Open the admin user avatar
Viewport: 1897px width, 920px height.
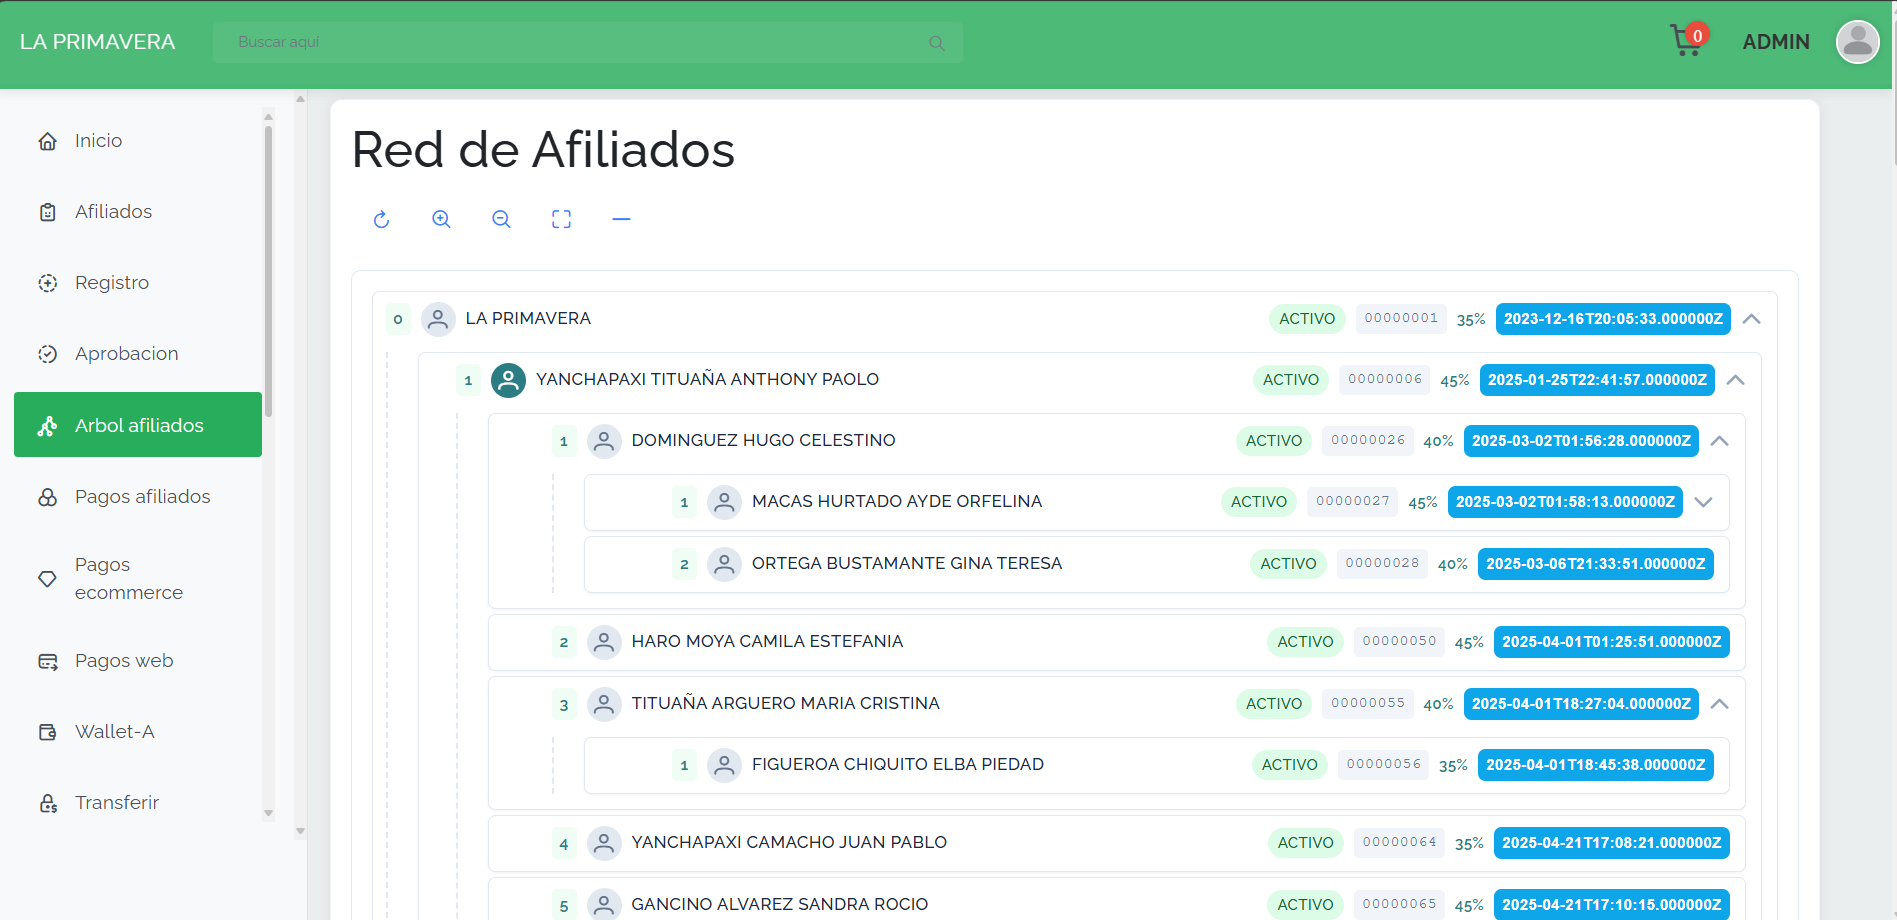[1857, 42]
